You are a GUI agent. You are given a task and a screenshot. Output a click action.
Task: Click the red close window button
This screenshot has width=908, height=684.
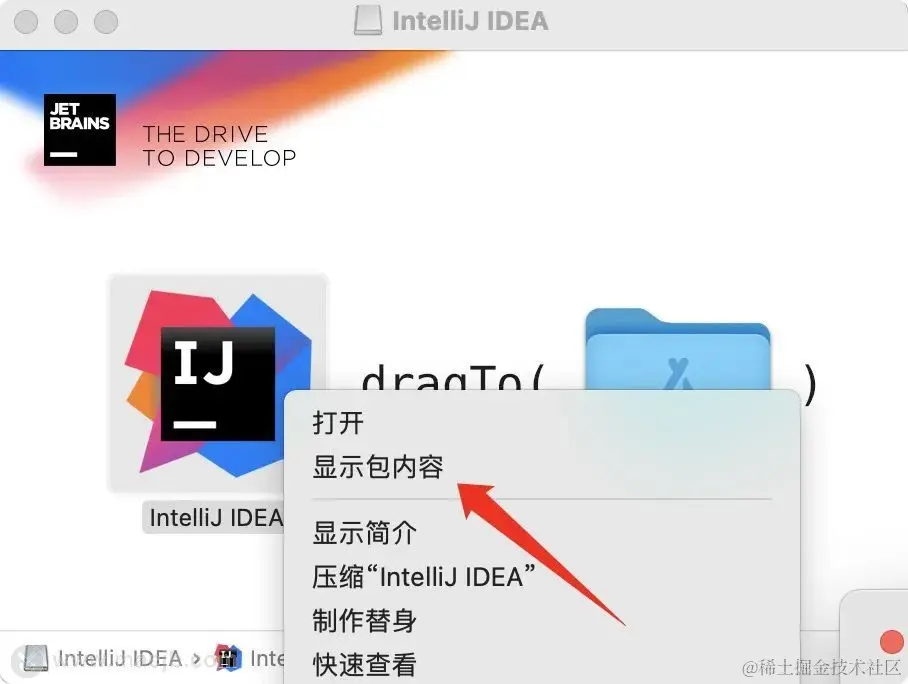tap(26, 22)
